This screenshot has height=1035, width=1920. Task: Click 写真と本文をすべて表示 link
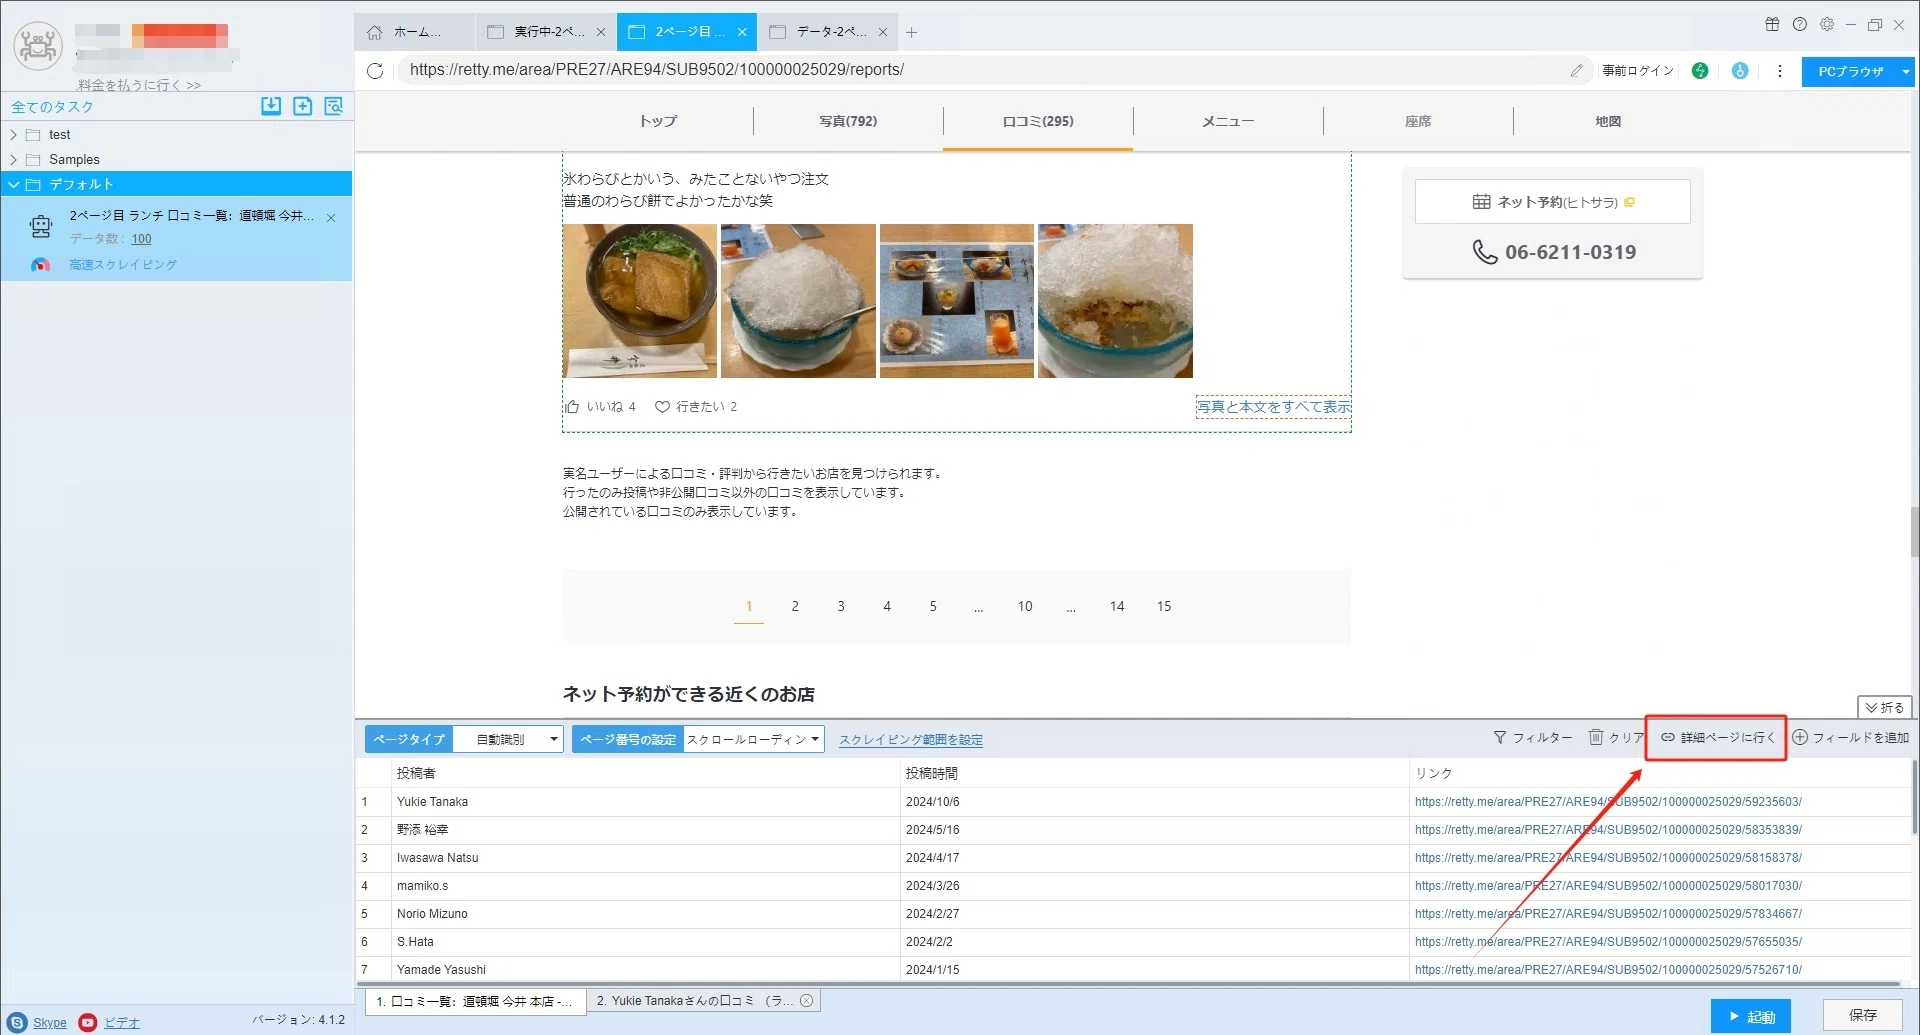(x=1274, y=407)
